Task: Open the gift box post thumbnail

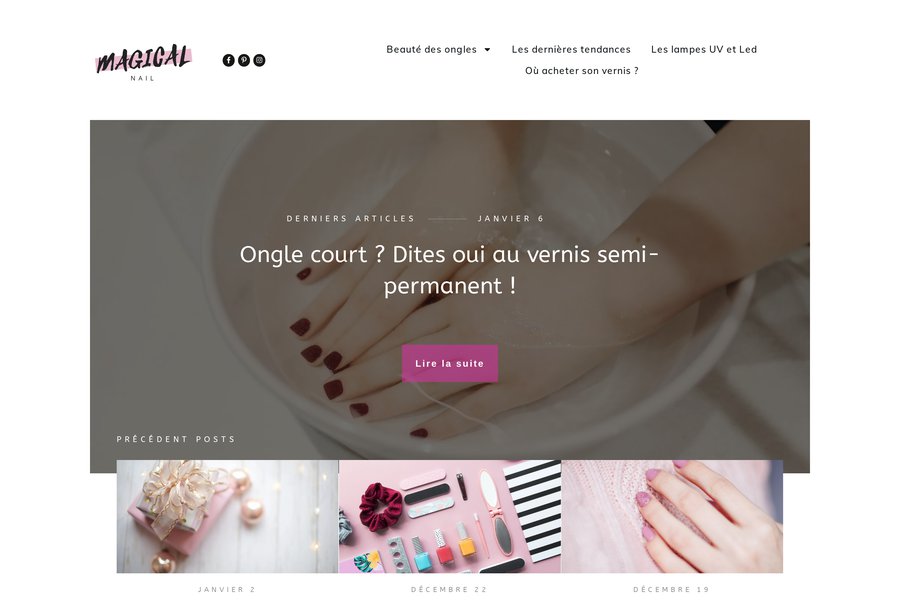Action: pyautogui.click(x=227, y=516)
